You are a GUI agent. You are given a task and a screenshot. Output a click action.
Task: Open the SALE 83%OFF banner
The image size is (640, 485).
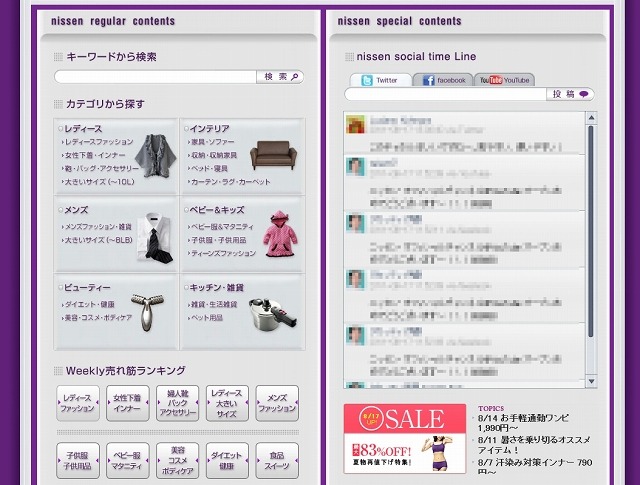pos(405,438)
